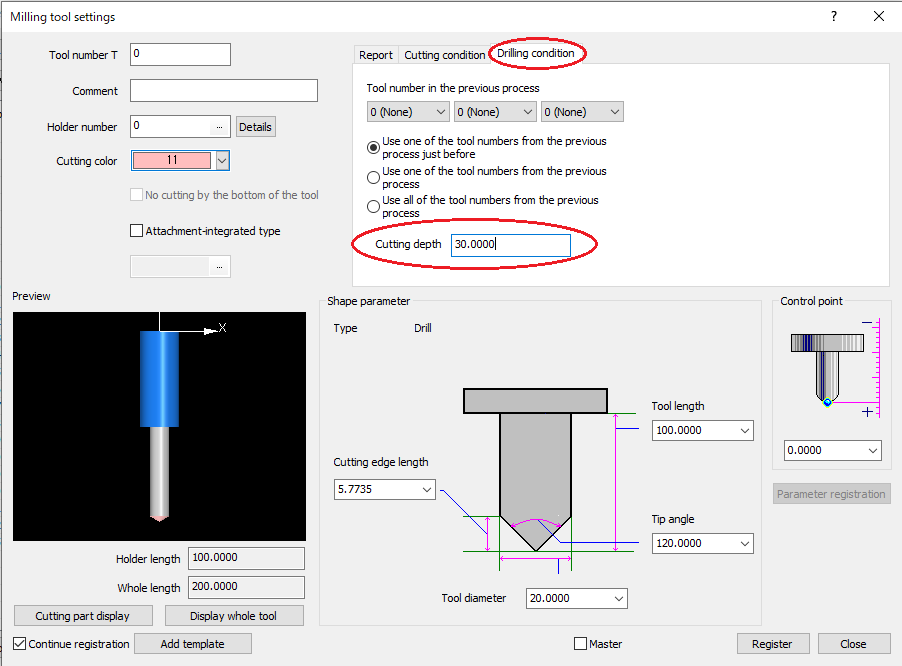This screenshot has height=666, width=902.
Task: Click the drill preview image
Action: click(159, 426)
